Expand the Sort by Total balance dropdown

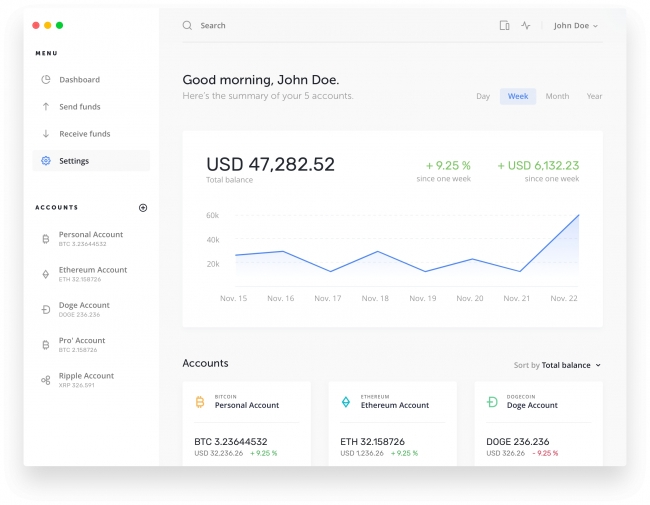558,366
